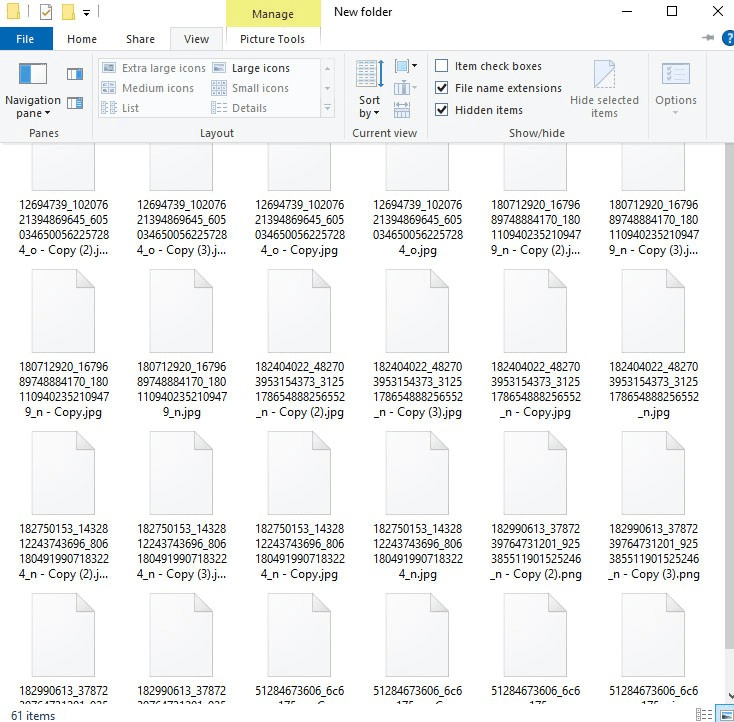
Task: Click the Options folder settings icon
Action: 675,74
